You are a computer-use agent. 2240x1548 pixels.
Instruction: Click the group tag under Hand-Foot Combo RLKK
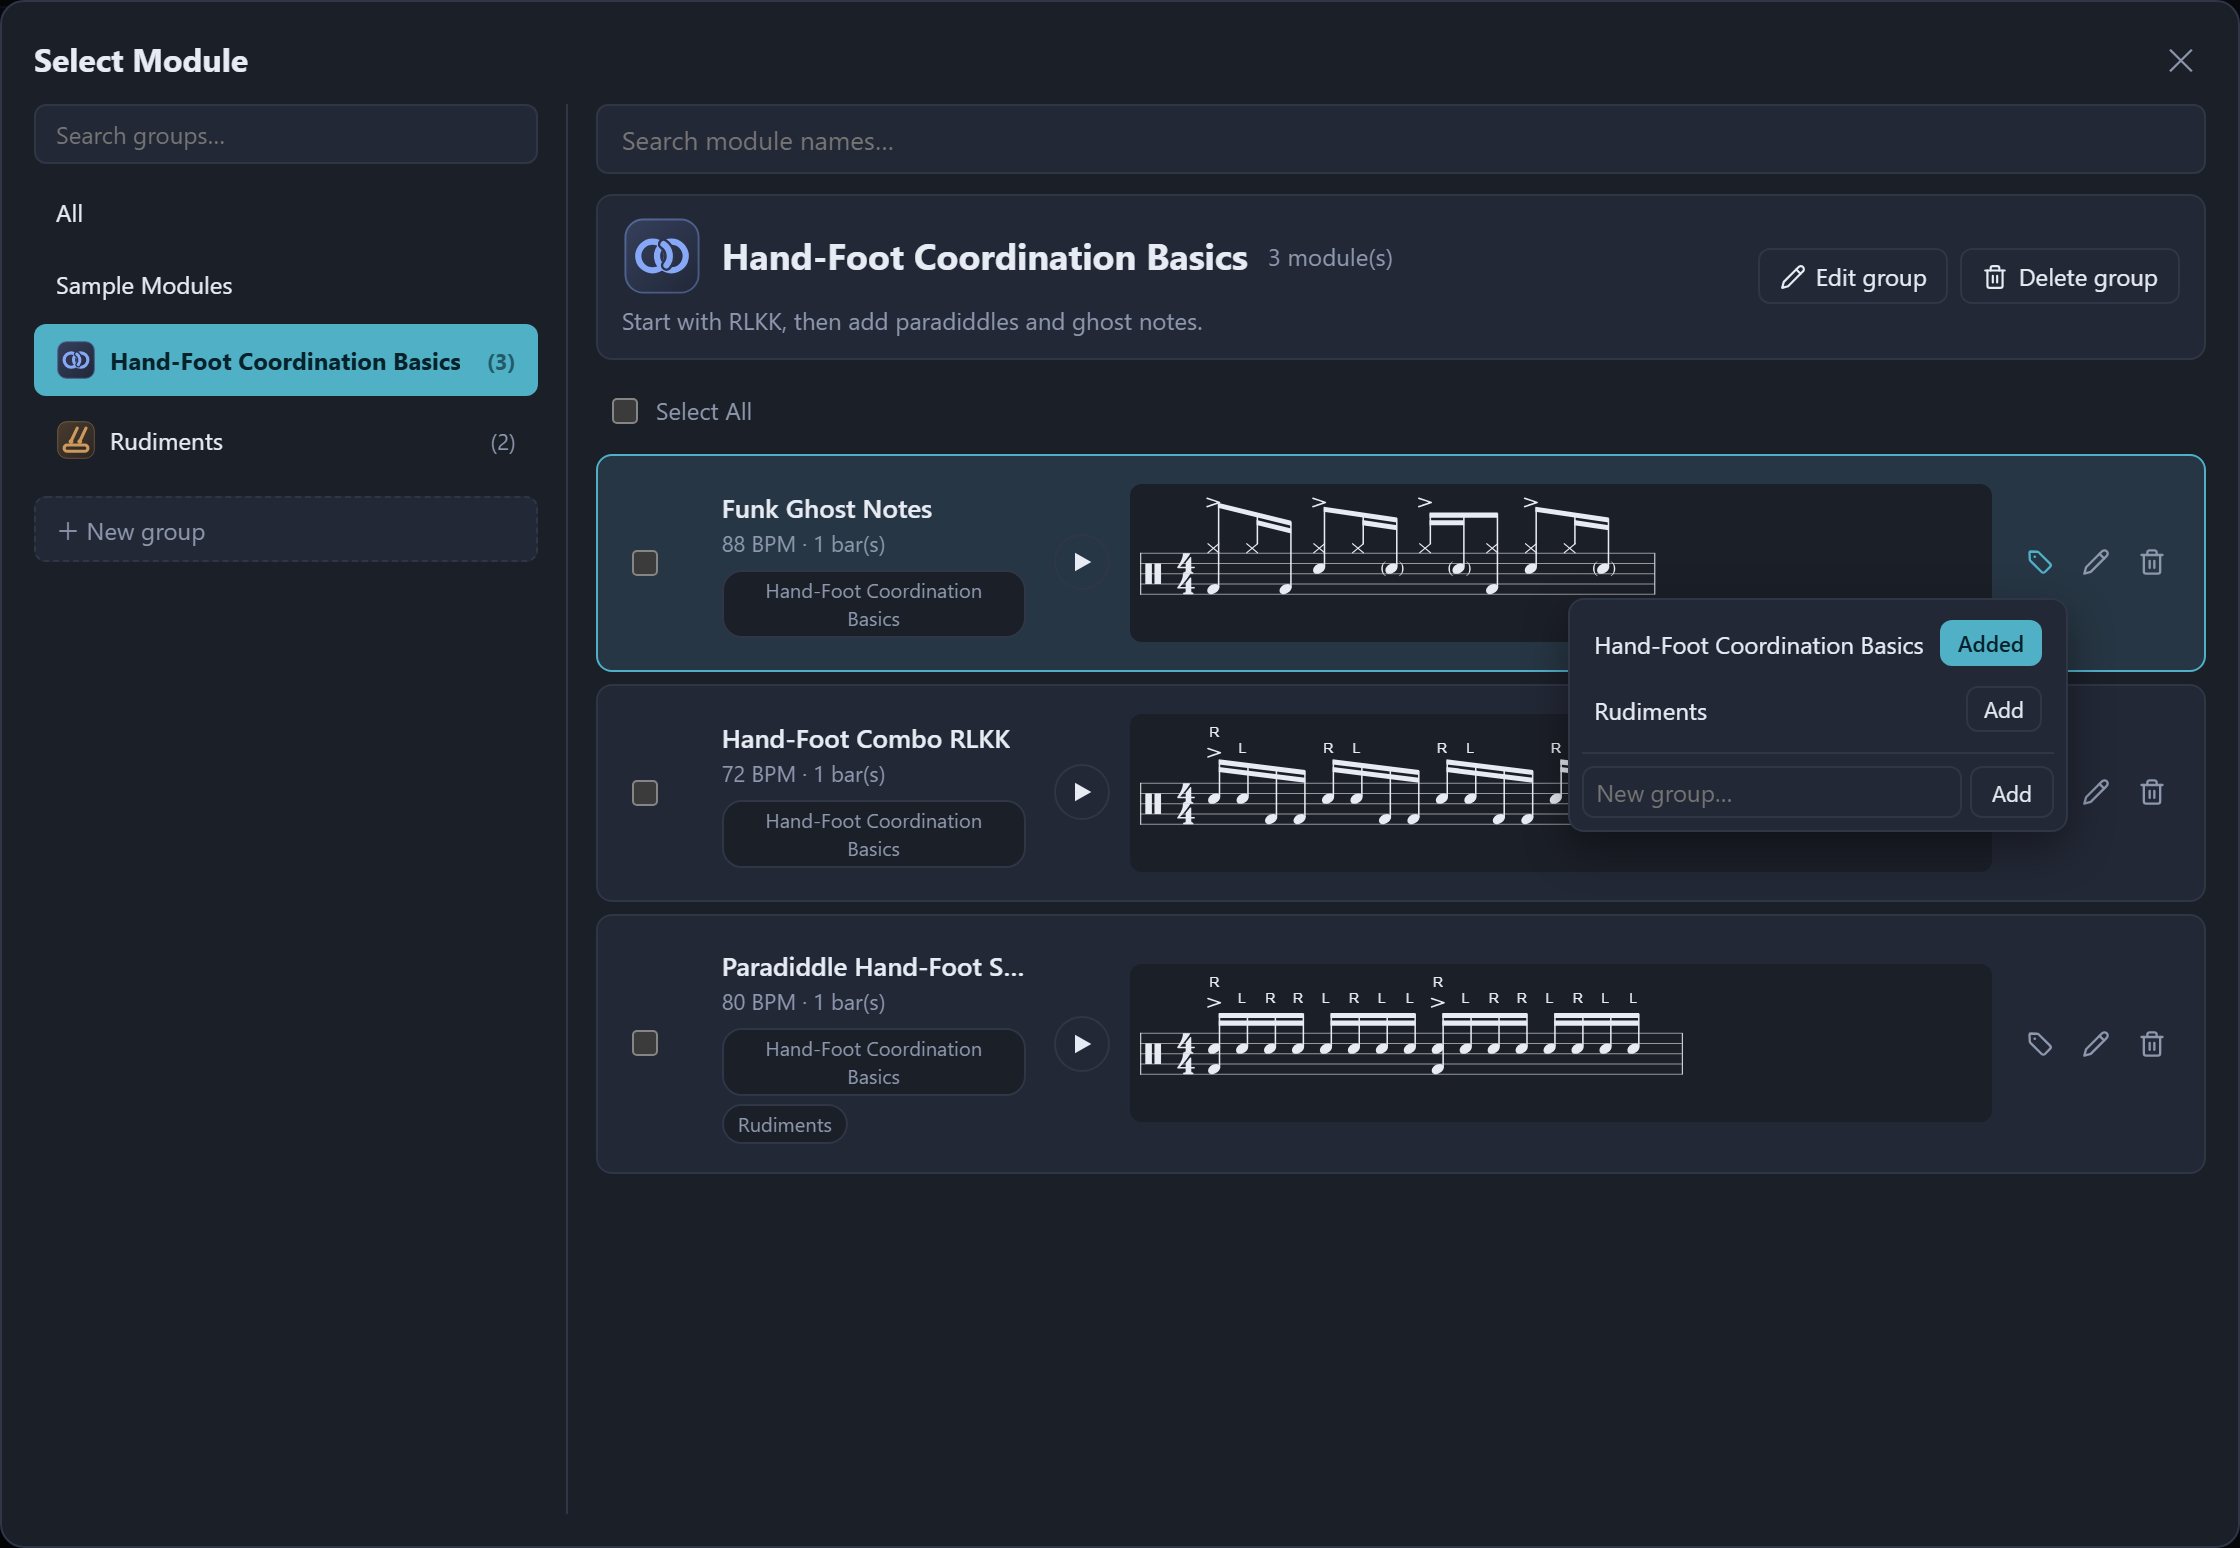(873, 834)
